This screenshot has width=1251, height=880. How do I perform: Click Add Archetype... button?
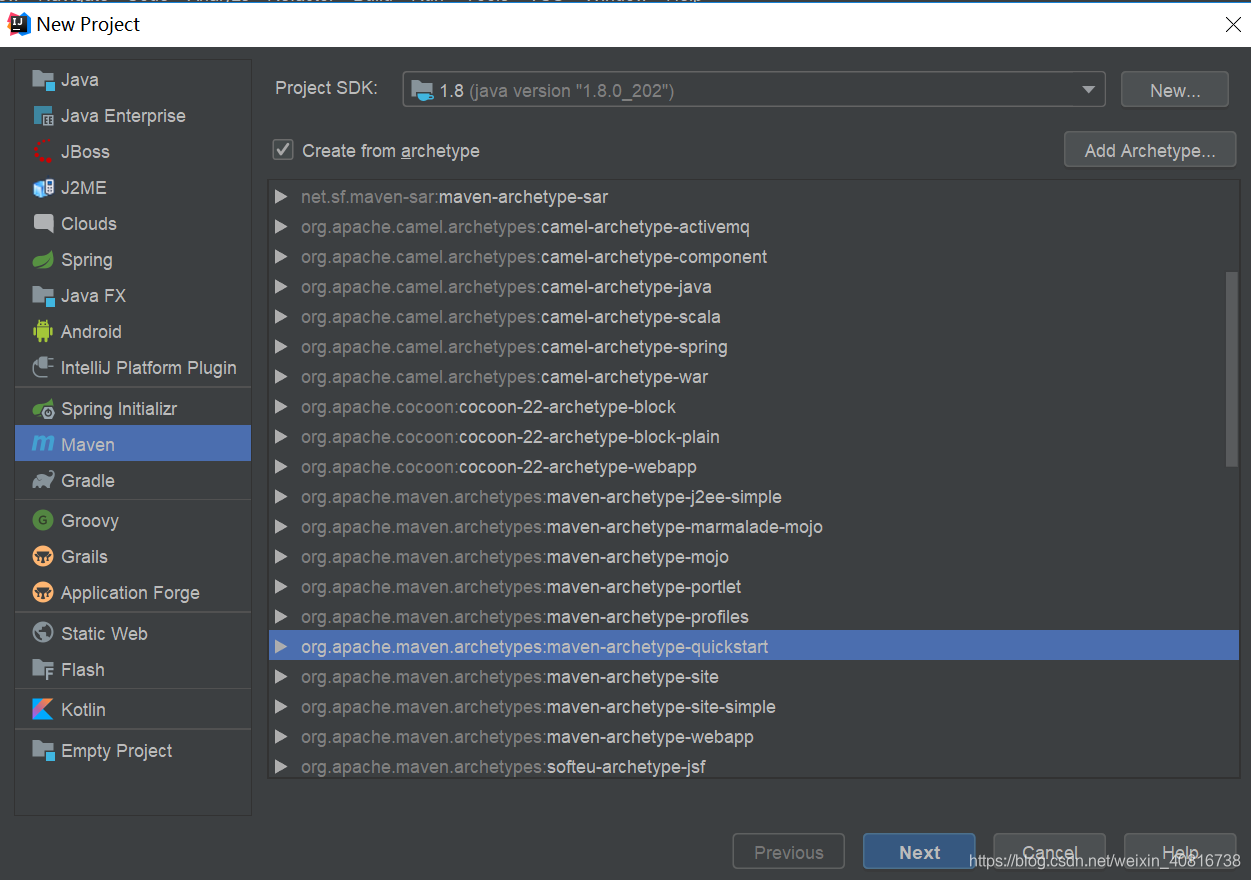click(1150, 150)
